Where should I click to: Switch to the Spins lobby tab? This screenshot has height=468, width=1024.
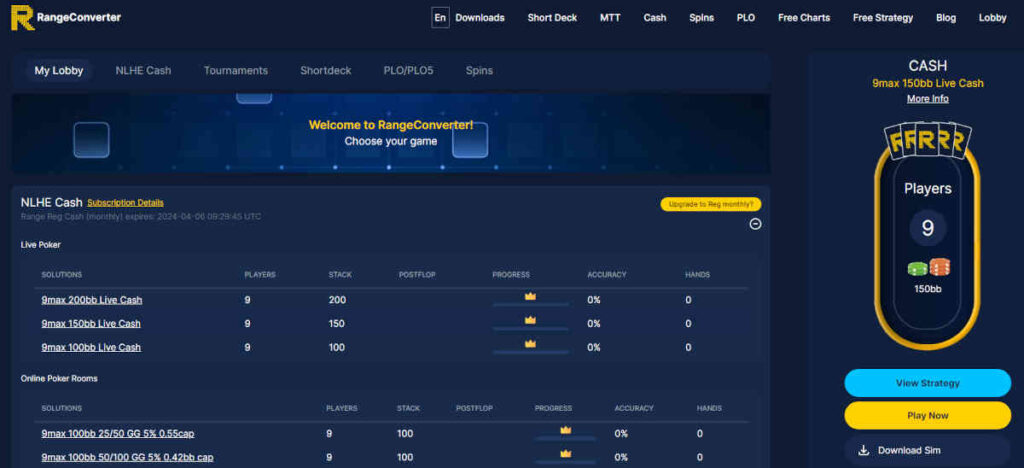pyautogui.click(x=479, y=70)
